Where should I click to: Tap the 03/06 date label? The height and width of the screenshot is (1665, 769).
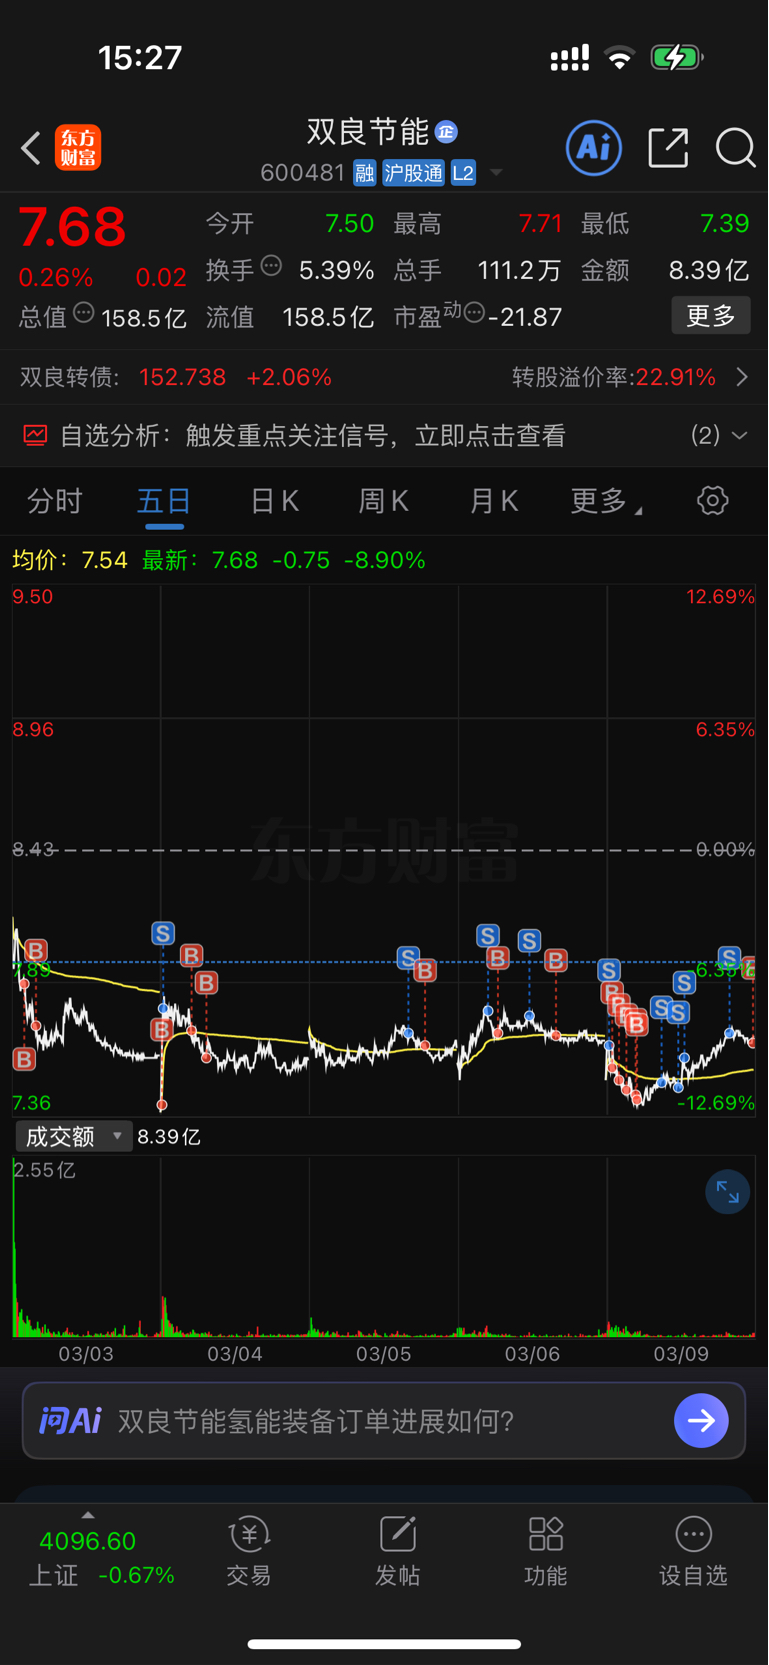pyautogui.click(x=532, y=1354)
